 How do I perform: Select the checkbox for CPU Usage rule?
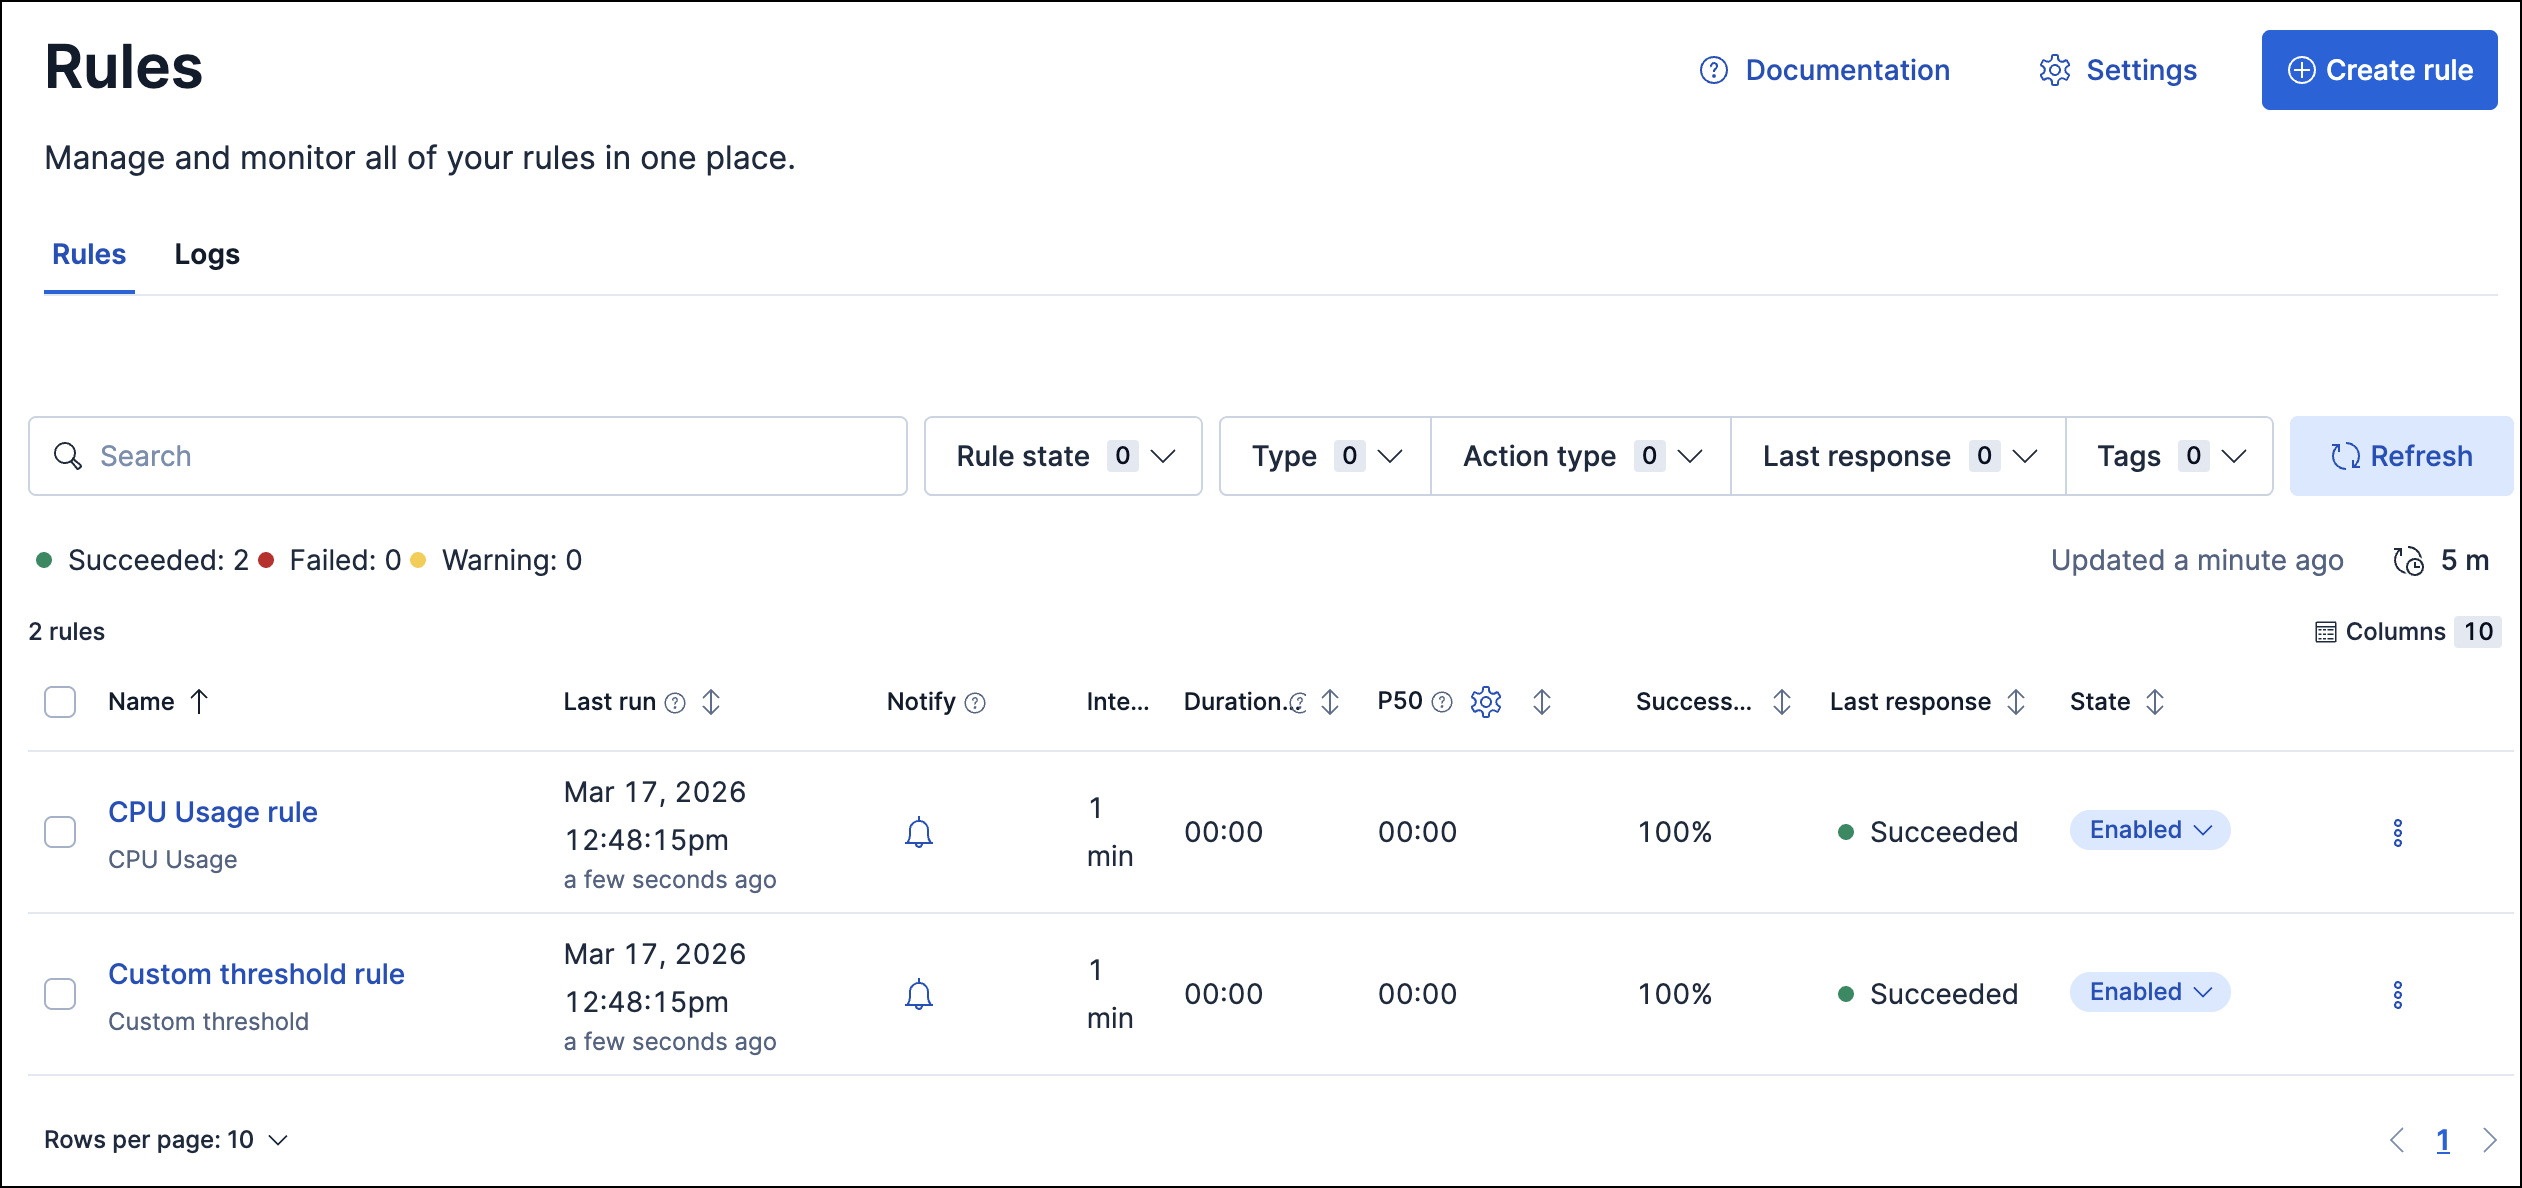pos(60,832)
